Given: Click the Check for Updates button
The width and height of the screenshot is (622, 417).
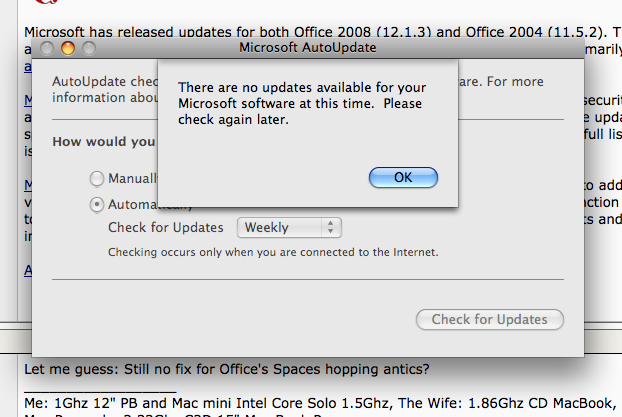Looking at the screenshot, I should coord(490,319).
